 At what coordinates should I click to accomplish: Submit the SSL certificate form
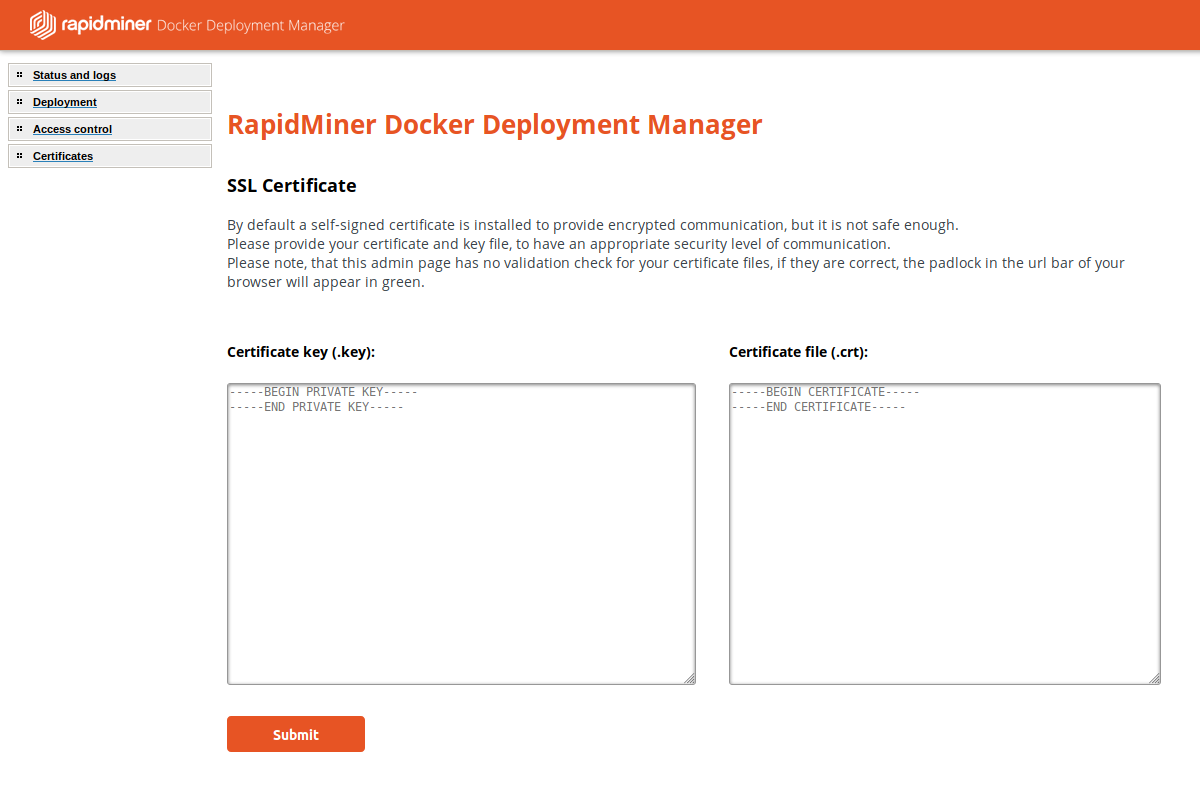pyautogui.click(x=296, y=734)
